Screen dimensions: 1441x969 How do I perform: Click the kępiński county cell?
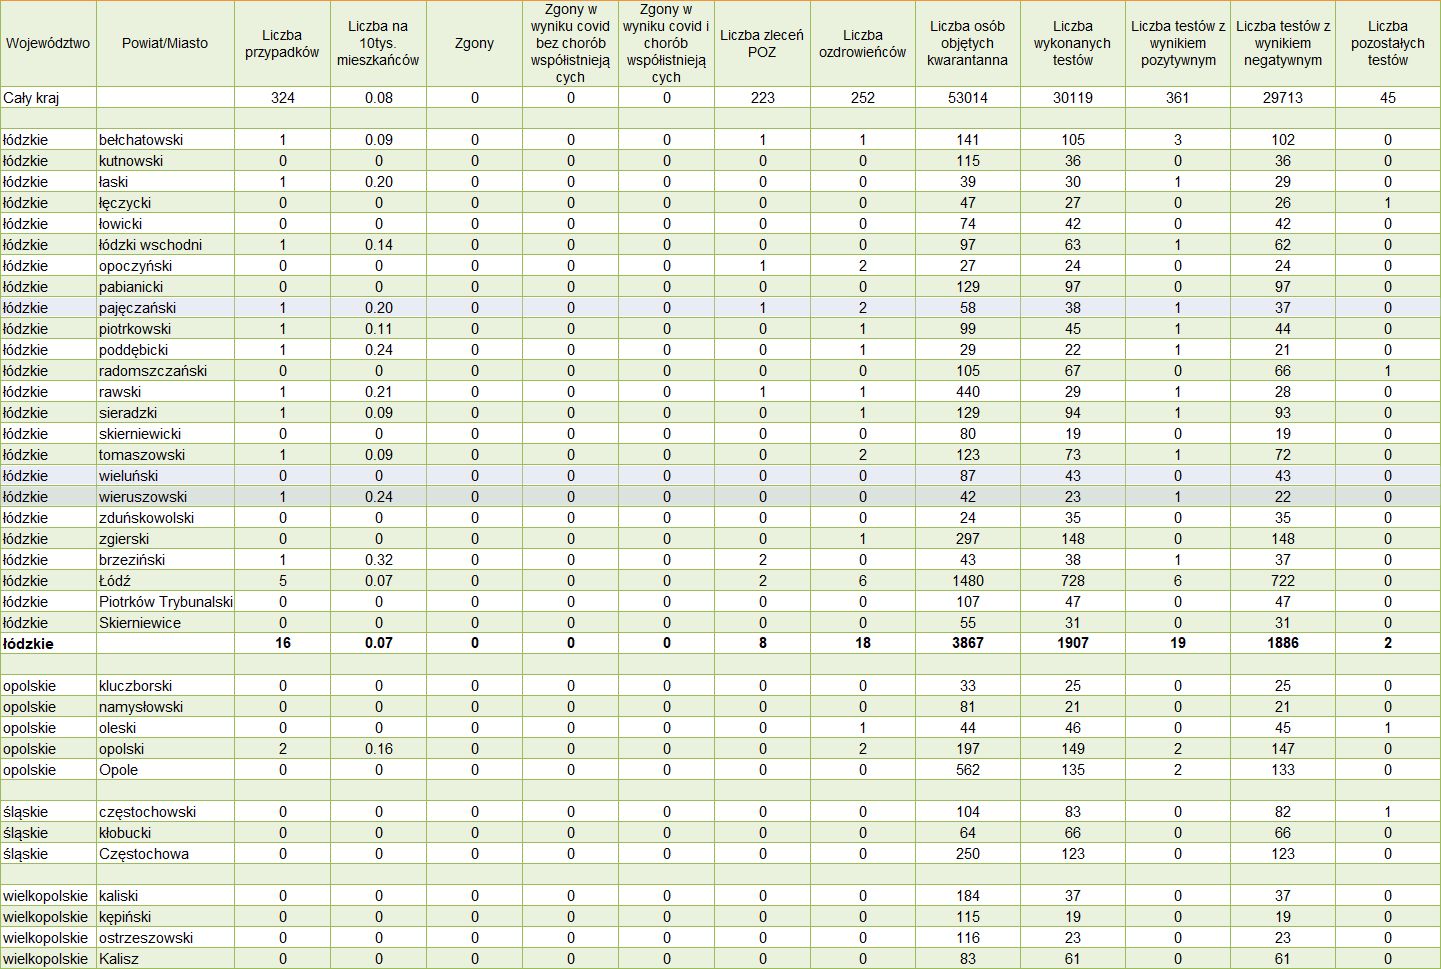point(165,917)
